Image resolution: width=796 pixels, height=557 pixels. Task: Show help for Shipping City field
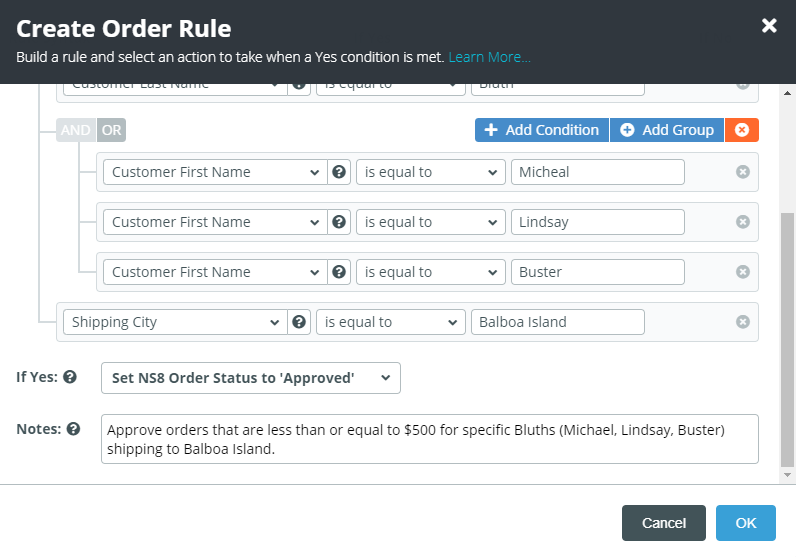[x=299, y=322]
